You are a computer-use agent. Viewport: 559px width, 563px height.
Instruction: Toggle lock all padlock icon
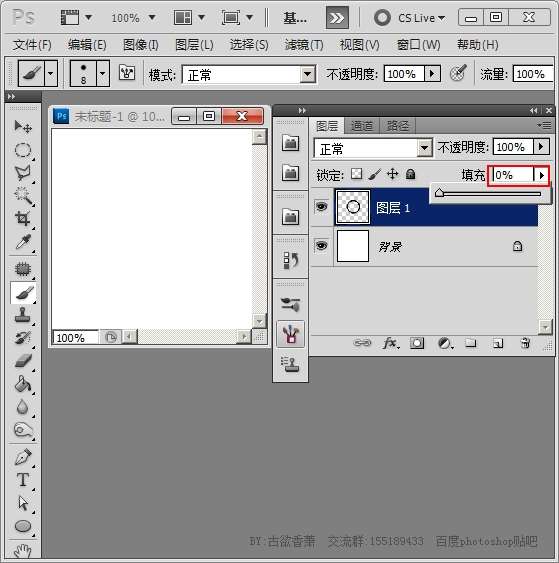click(410, 175)
